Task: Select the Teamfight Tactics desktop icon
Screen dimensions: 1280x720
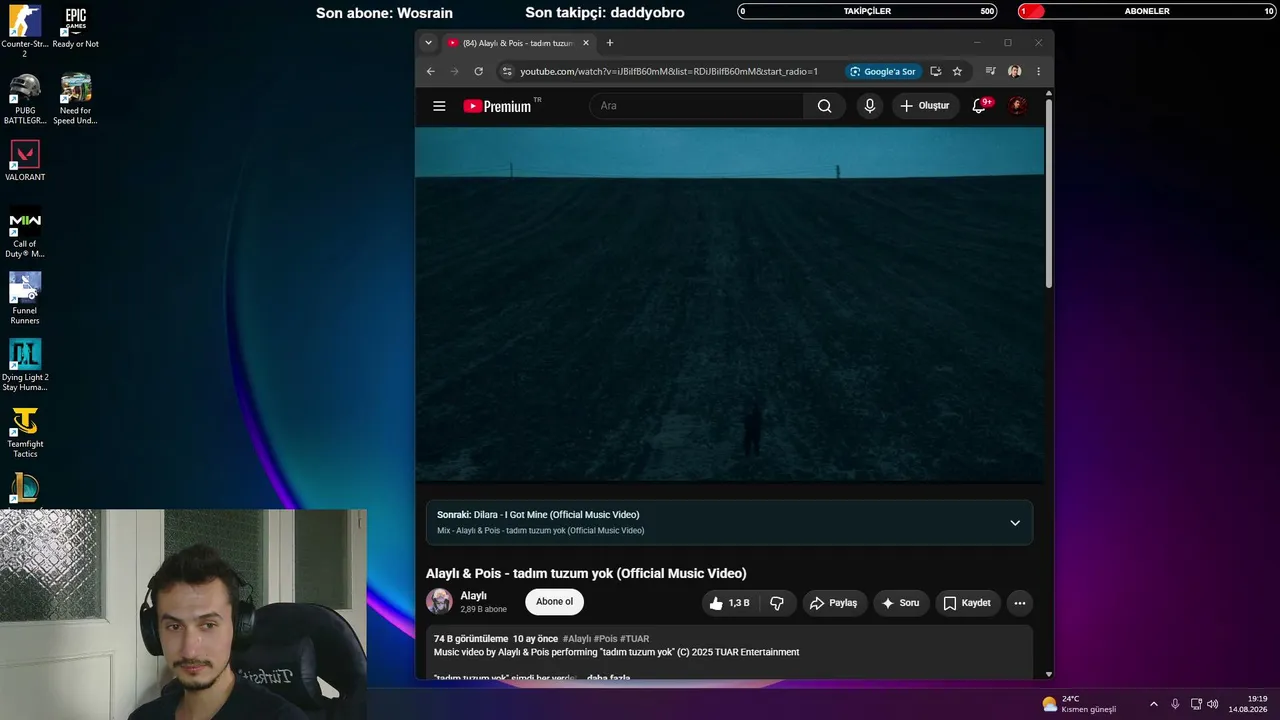Action: (x=25, y=433)
